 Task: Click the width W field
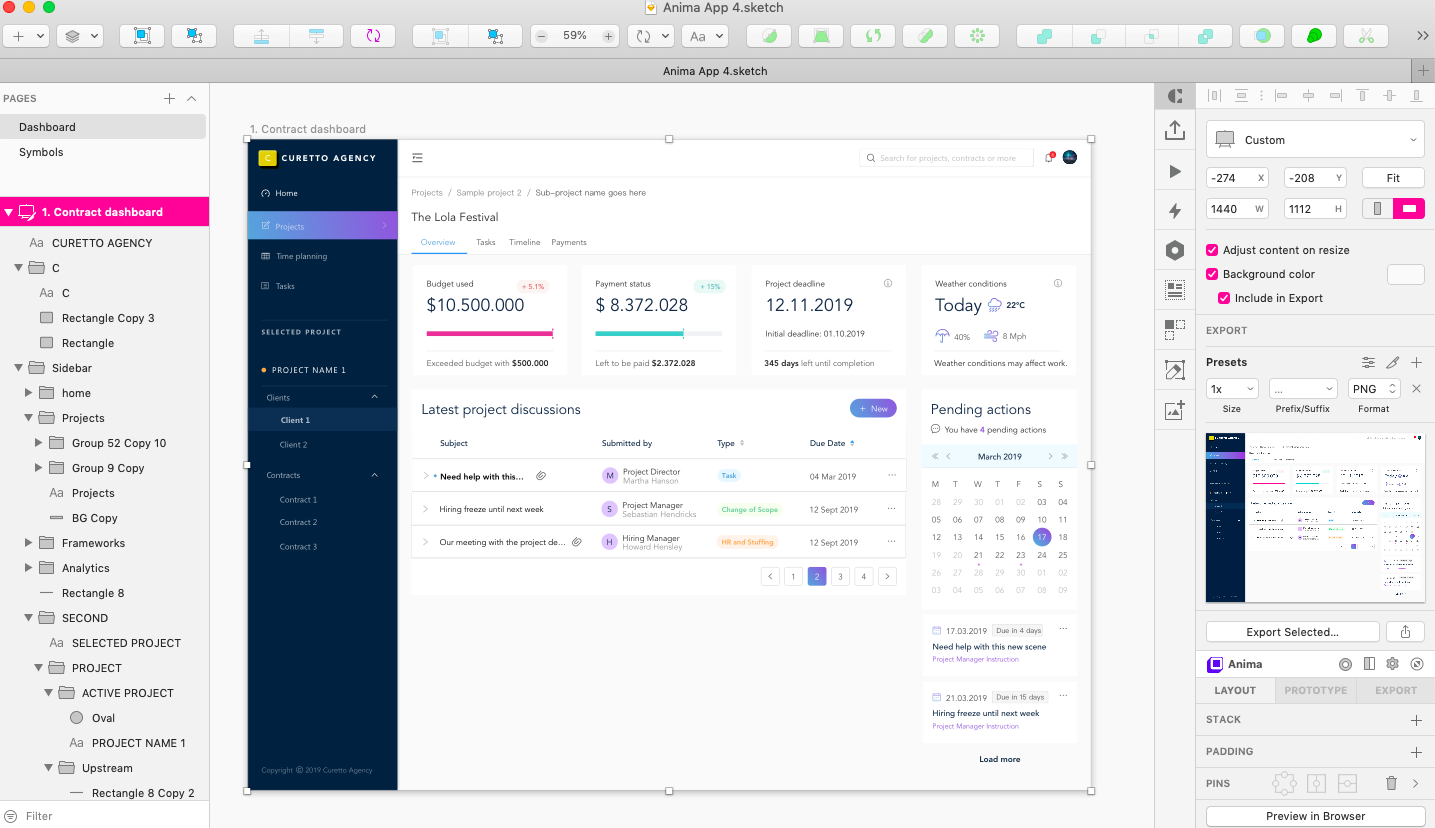1237,209
